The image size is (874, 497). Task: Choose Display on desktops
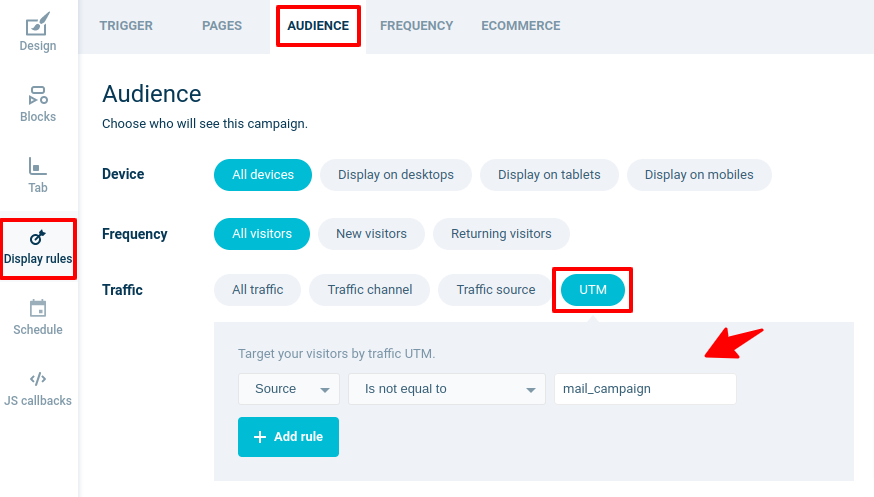(396, 175)
